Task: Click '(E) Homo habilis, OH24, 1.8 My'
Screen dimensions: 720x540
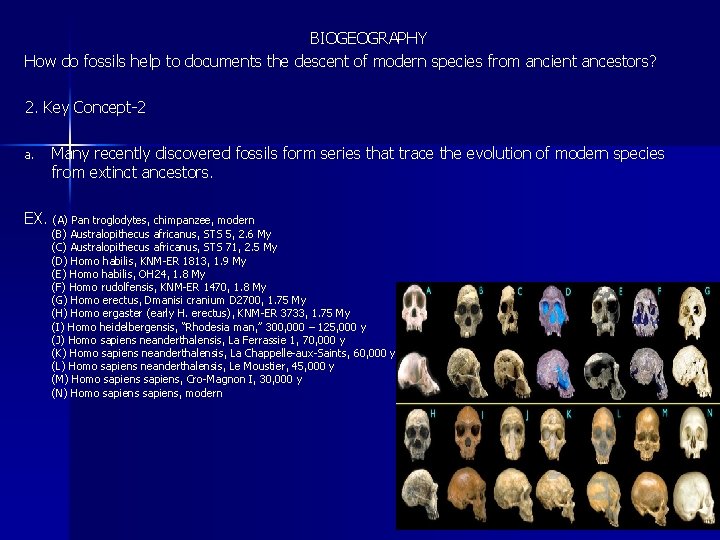Action: pyautogui.click(x=128, y=274)
